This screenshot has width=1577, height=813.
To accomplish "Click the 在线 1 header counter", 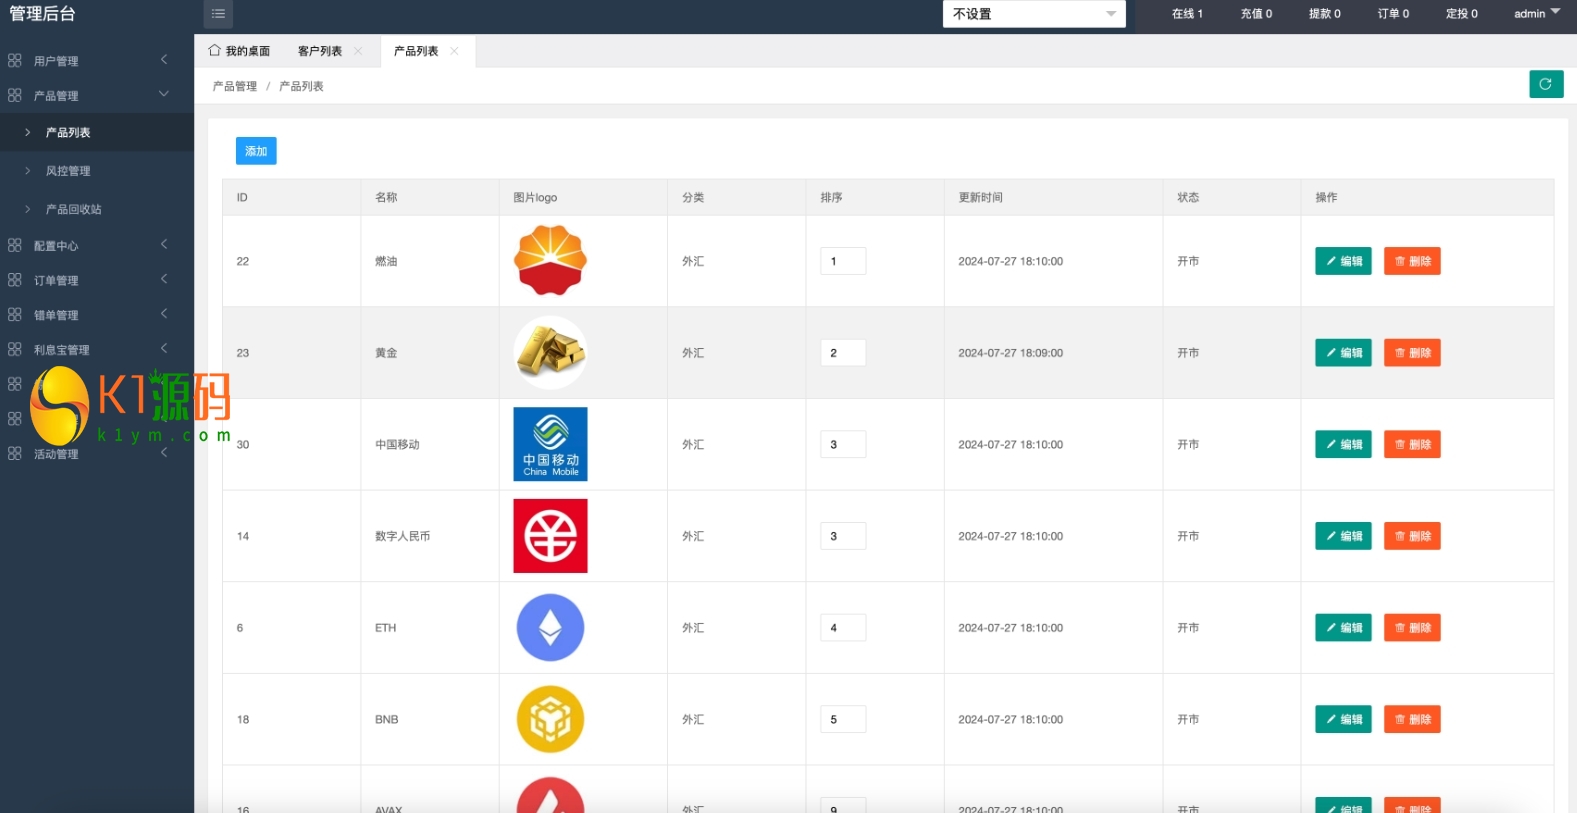I will tap(1187, 14).
